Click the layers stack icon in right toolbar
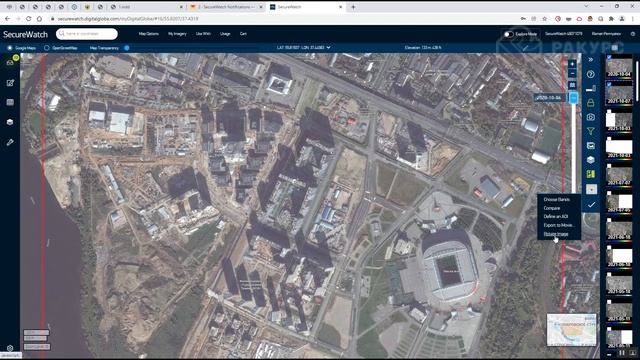 (591, 160)
